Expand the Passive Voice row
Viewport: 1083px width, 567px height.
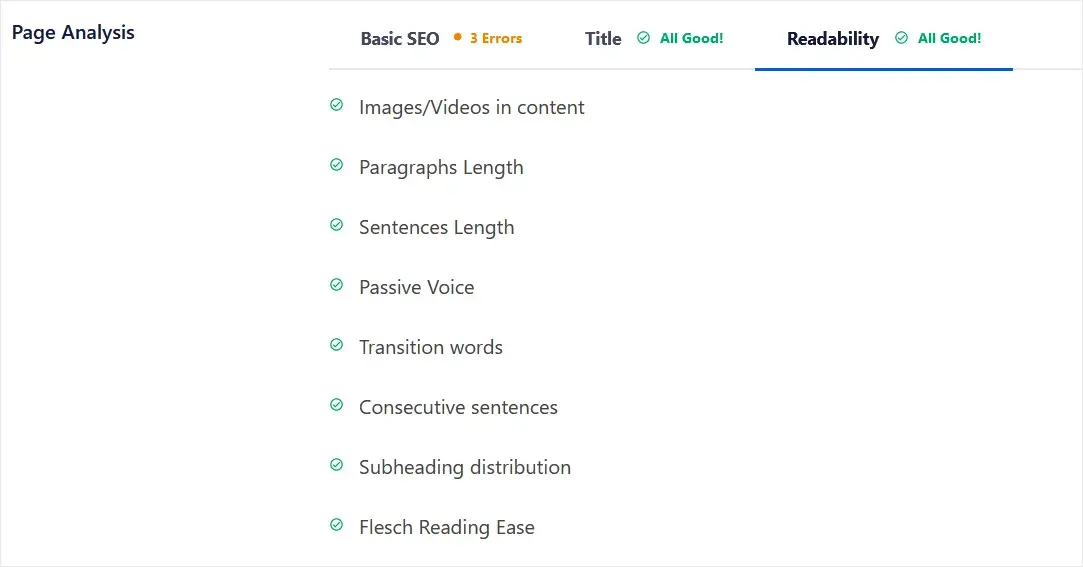click(x=416, y=287)
